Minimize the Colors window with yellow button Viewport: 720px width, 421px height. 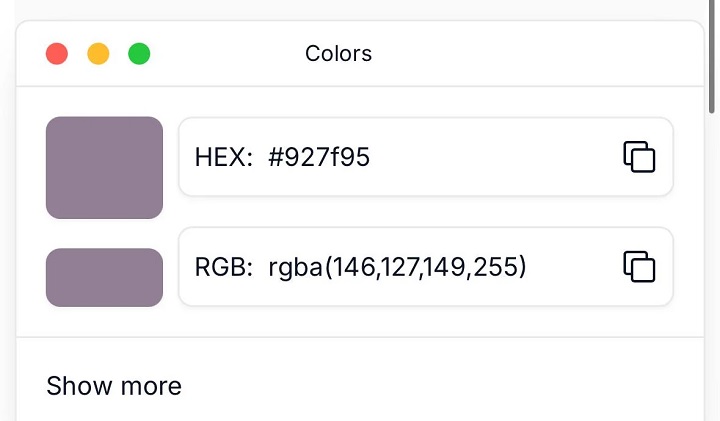pyautogui.click(x=98, y=54)
